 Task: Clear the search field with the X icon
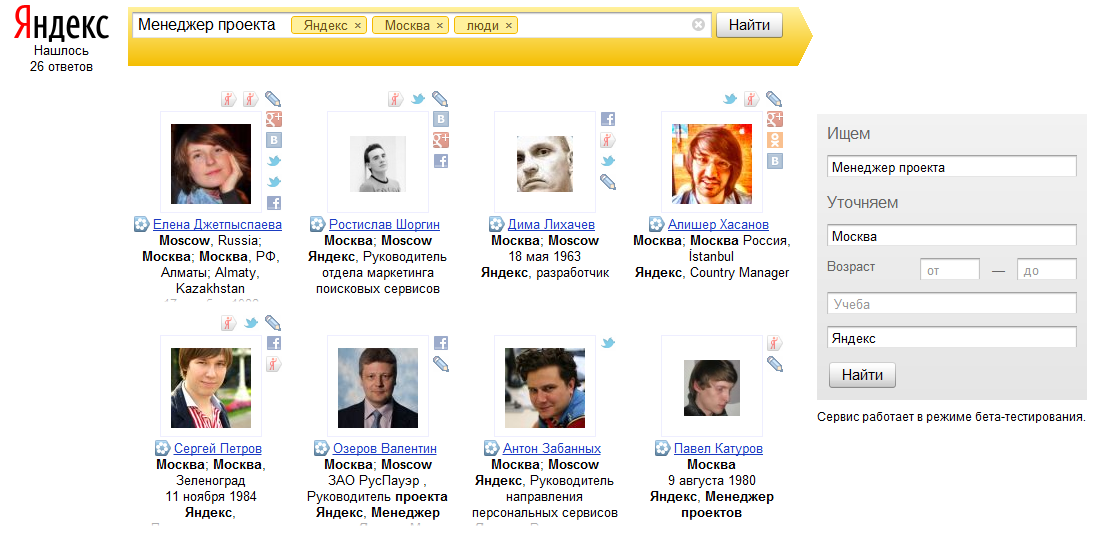click(698, 25)
